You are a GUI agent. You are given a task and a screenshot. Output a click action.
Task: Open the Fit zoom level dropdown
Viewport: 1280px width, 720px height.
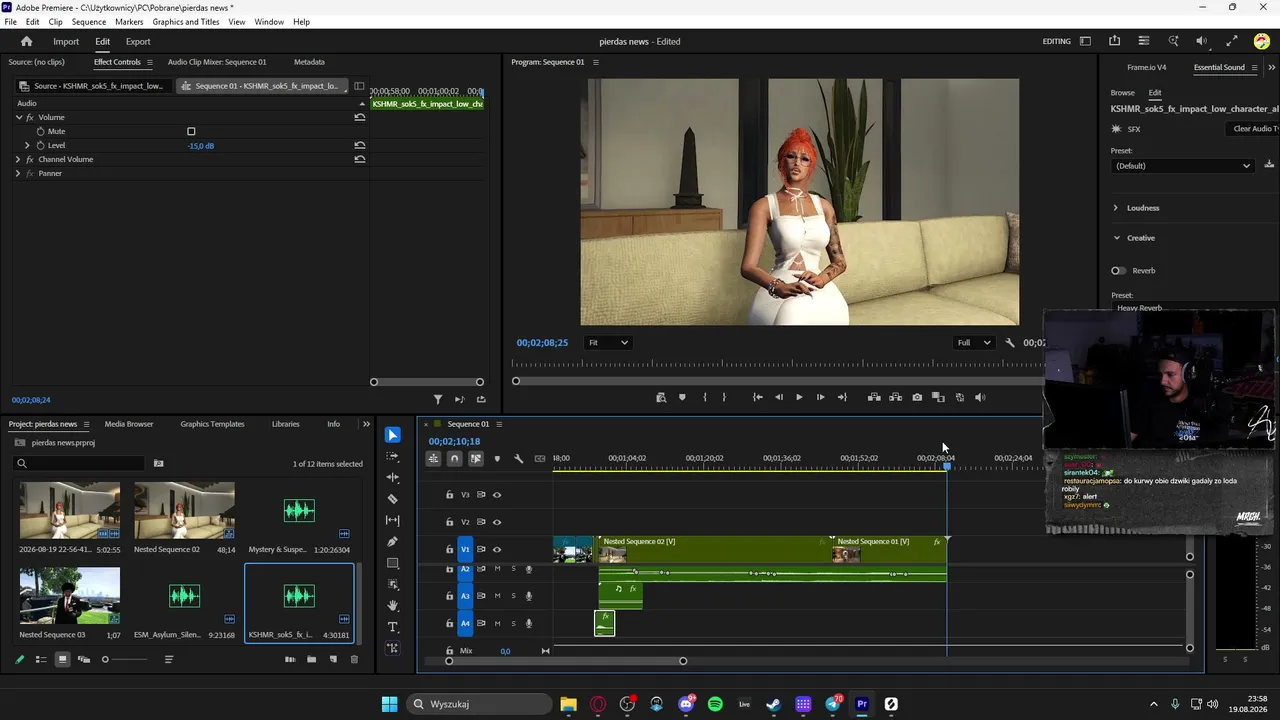coord(608,343)
